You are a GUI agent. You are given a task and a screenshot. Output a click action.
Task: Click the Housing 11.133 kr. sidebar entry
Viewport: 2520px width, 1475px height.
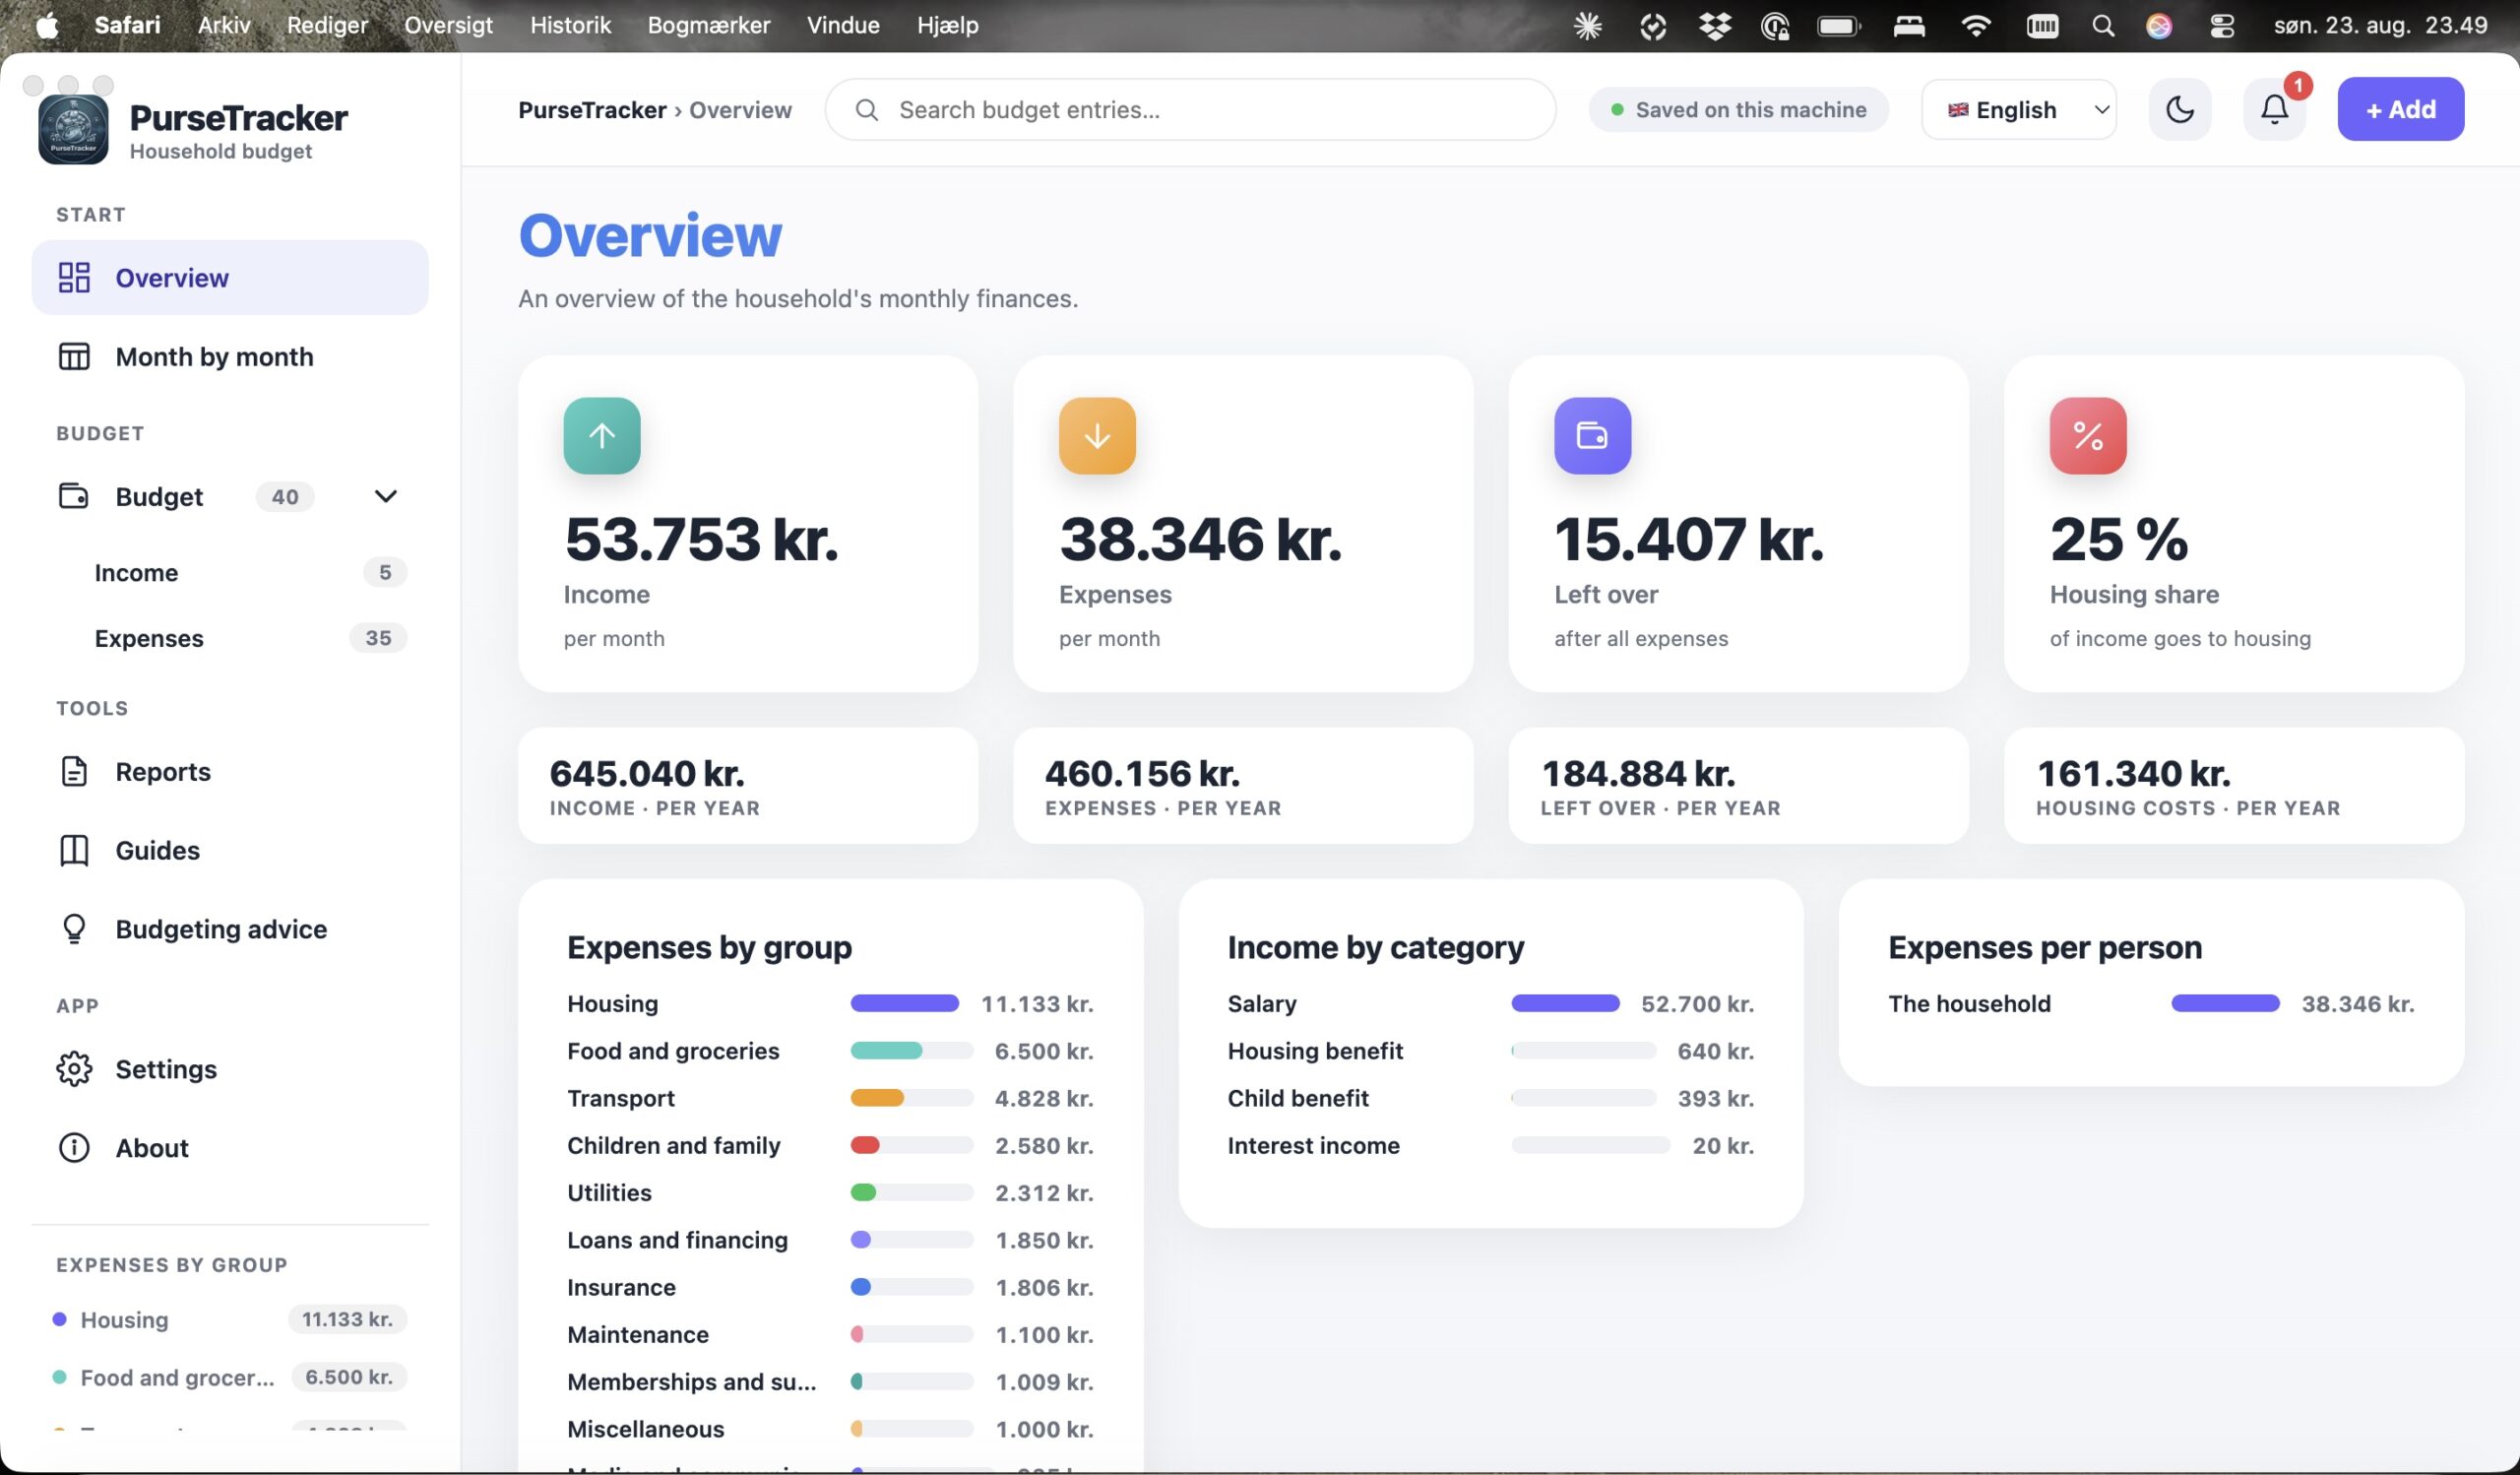tap(230, 1319)
